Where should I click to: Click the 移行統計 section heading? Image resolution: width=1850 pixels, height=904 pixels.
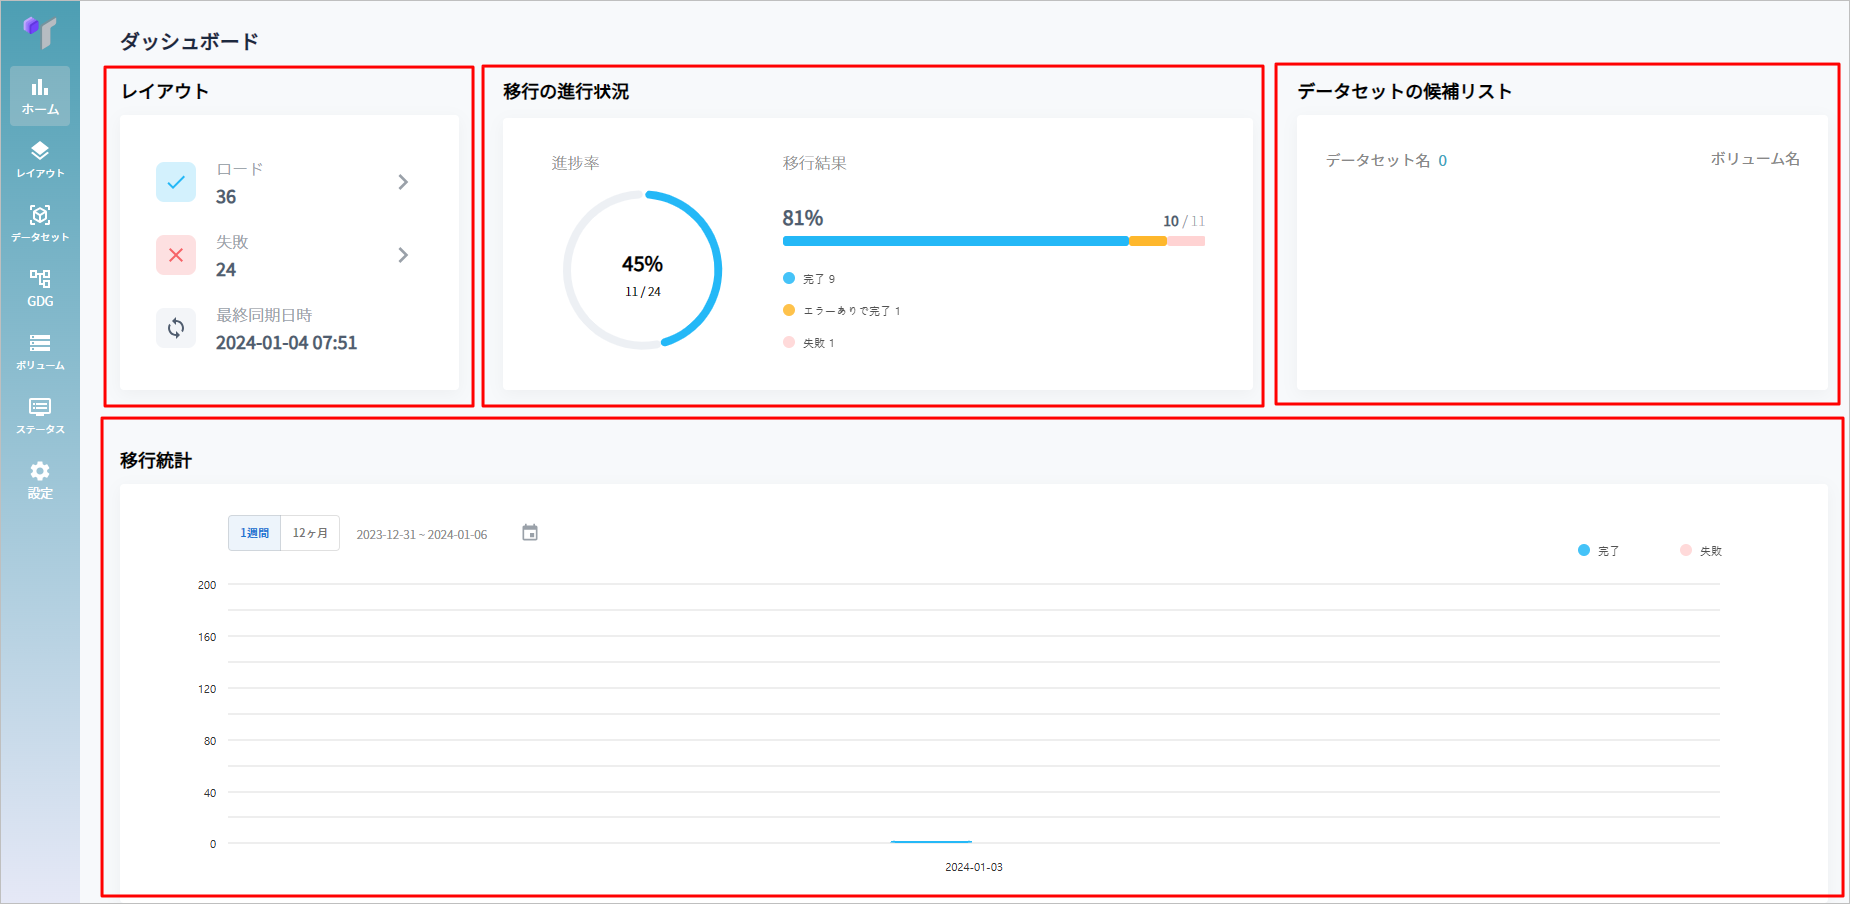pyautogui.click(x=156, y=461)
